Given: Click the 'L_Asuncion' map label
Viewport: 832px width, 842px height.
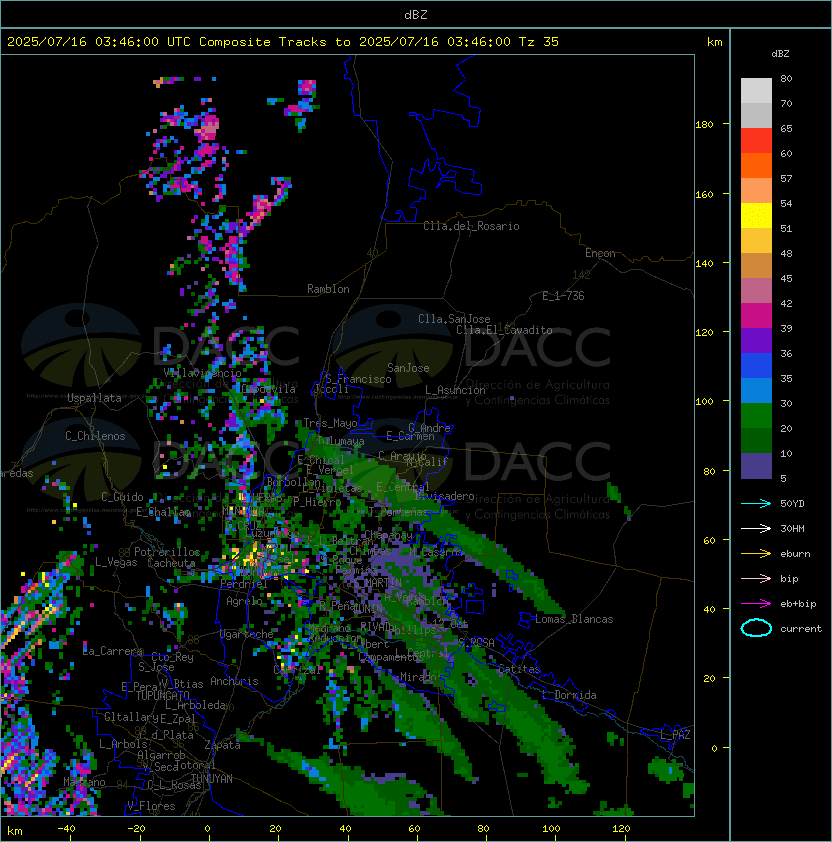Looking at the screenshot, I should click(455, 390).
